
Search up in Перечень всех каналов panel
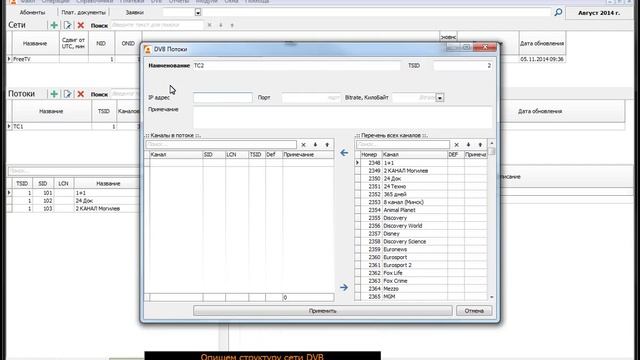coord(480,145)
